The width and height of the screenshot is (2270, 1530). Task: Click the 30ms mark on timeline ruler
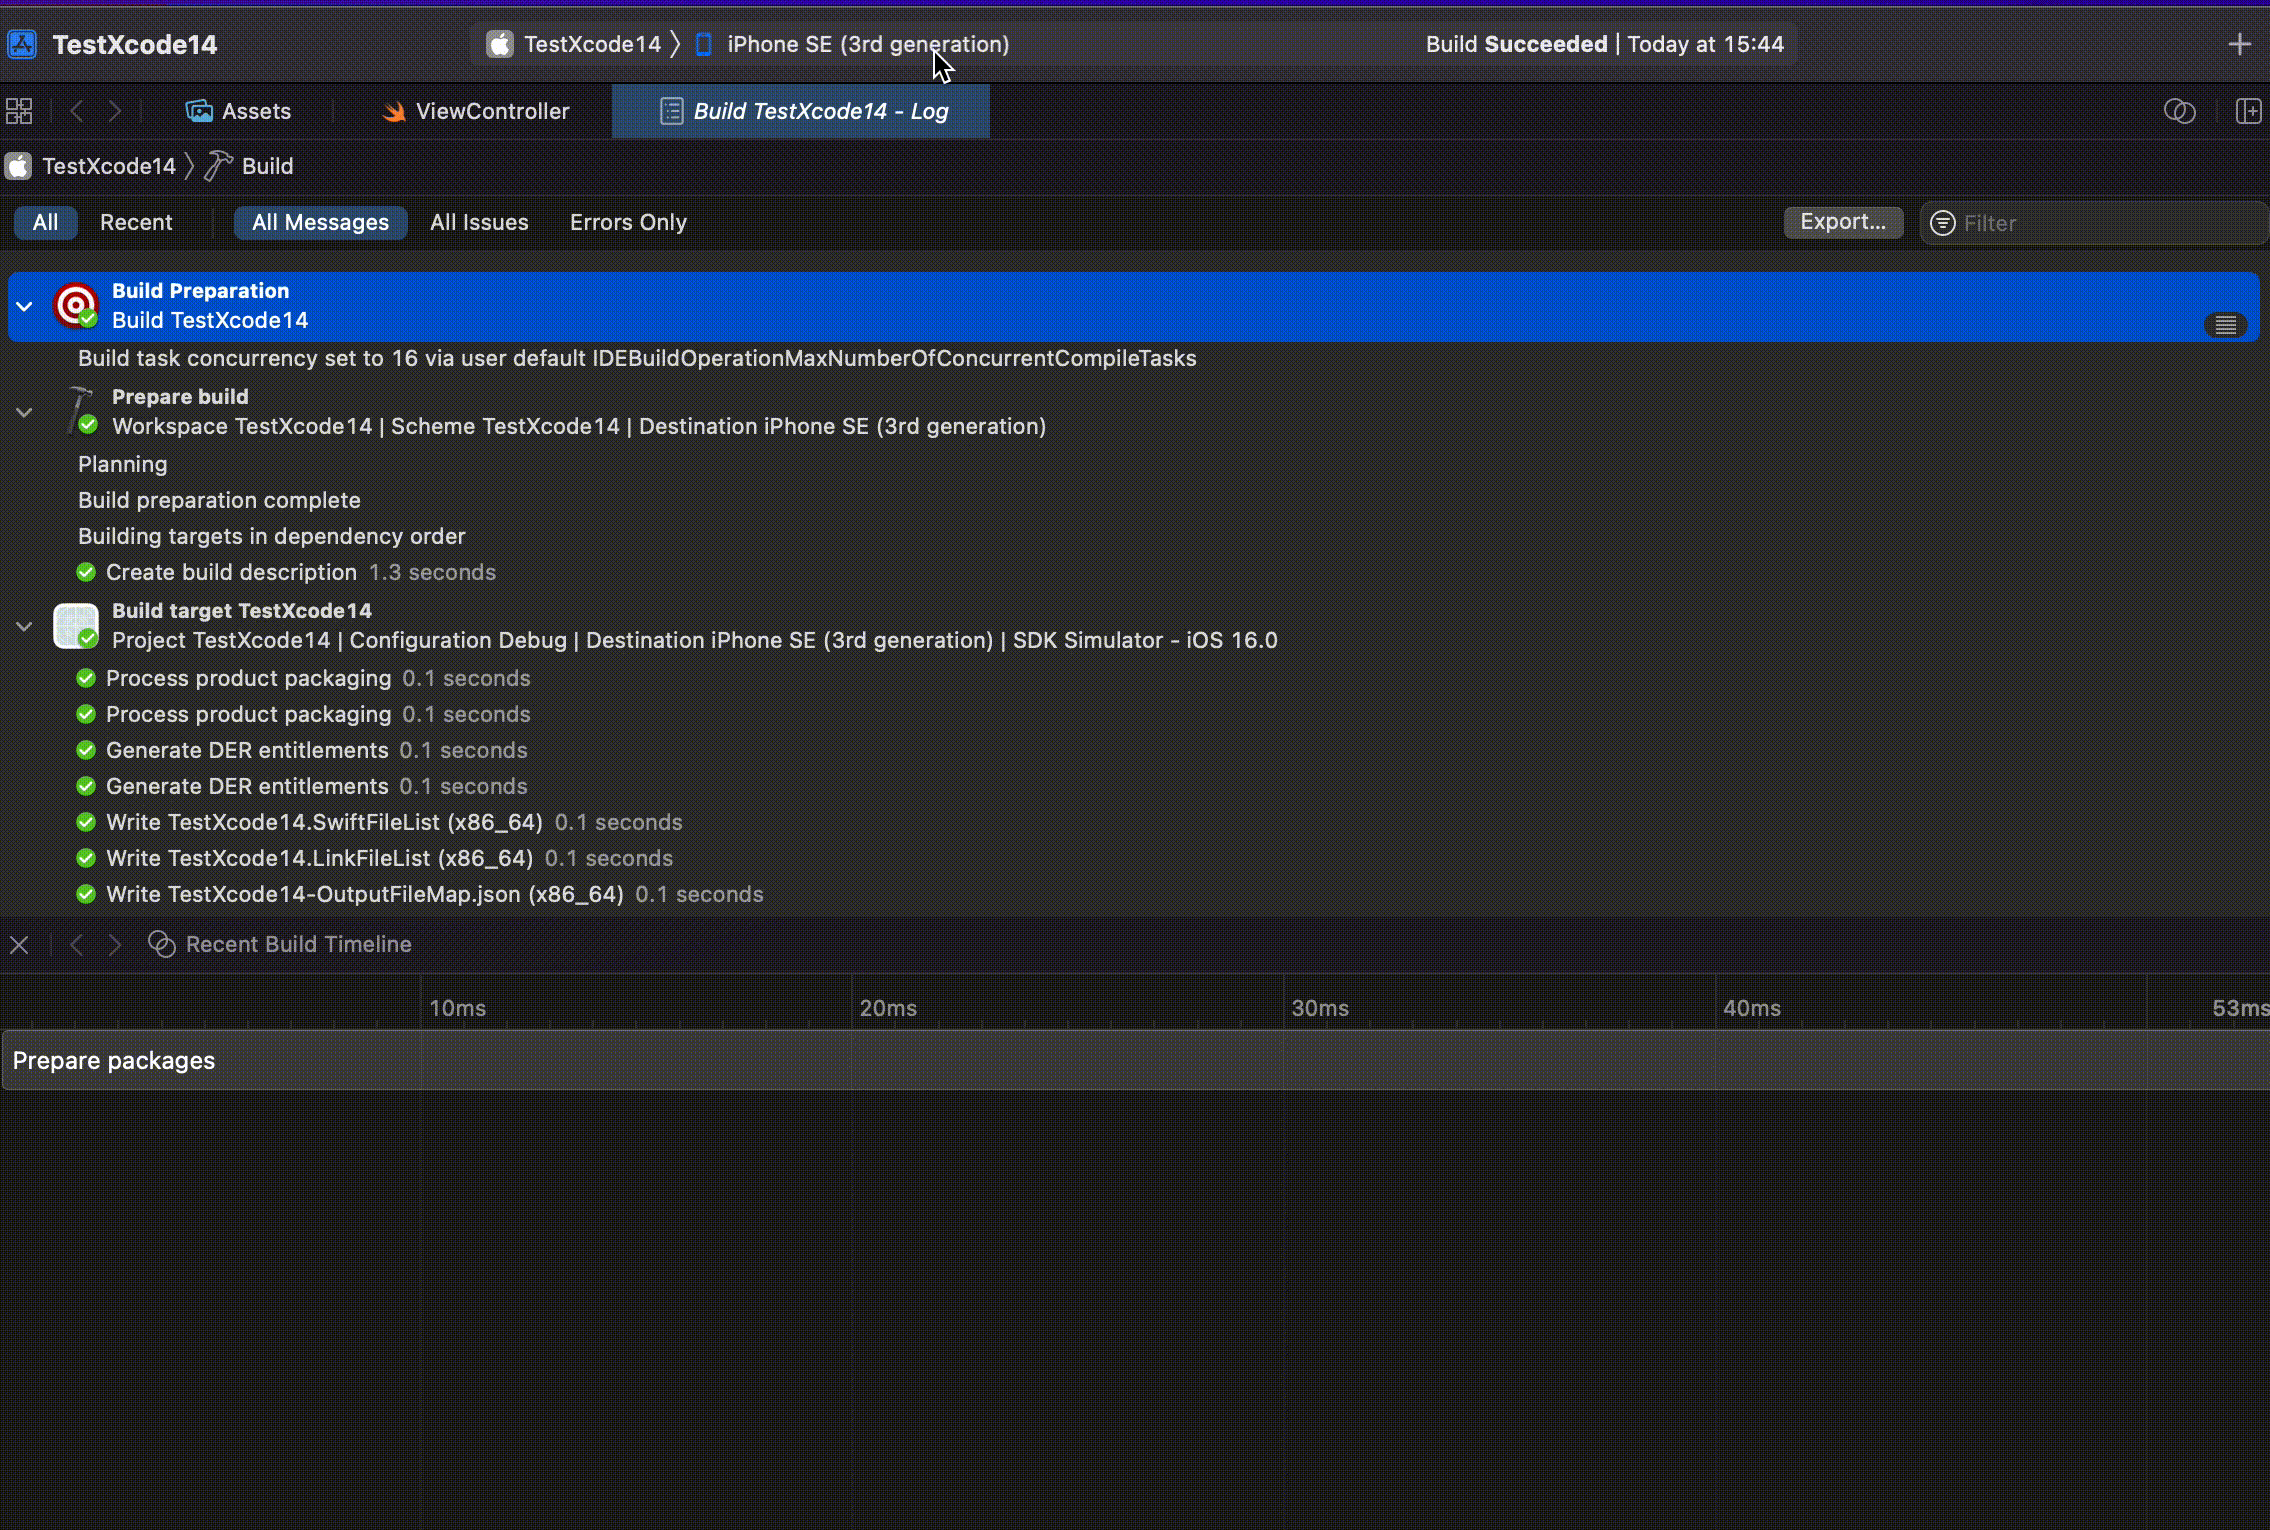[x=1320, y=1008]
